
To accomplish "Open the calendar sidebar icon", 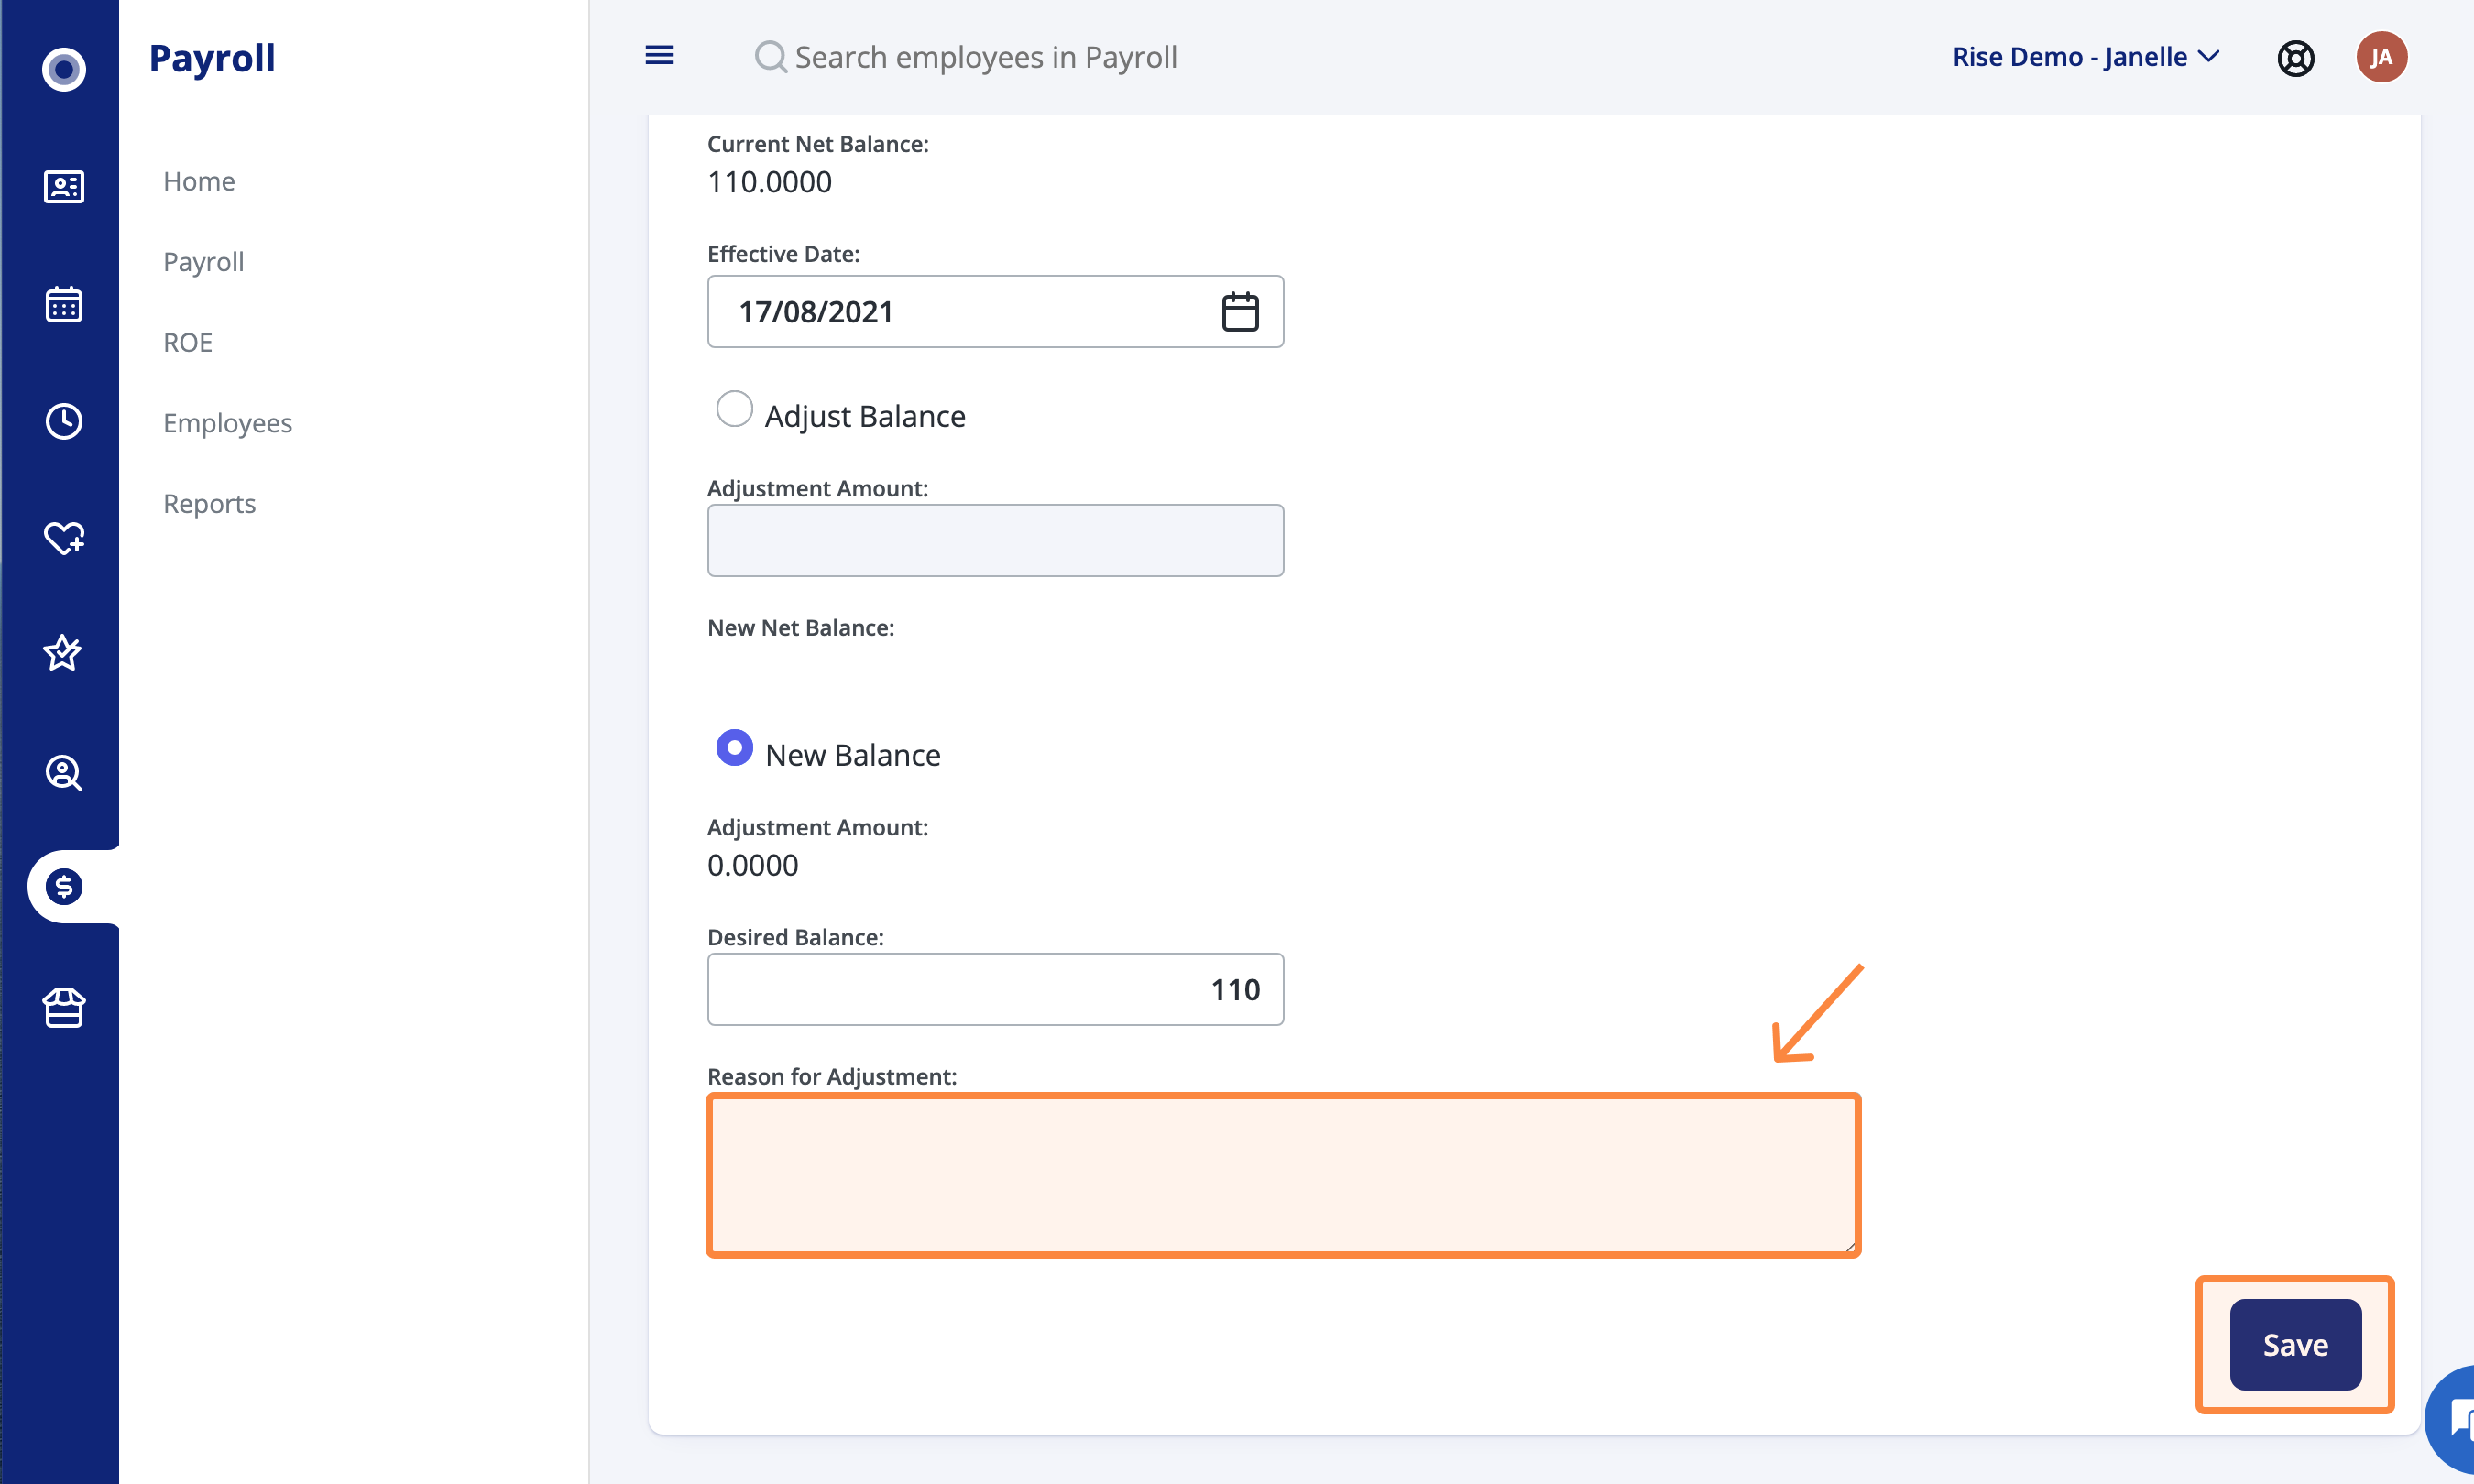I will point(64,304).
